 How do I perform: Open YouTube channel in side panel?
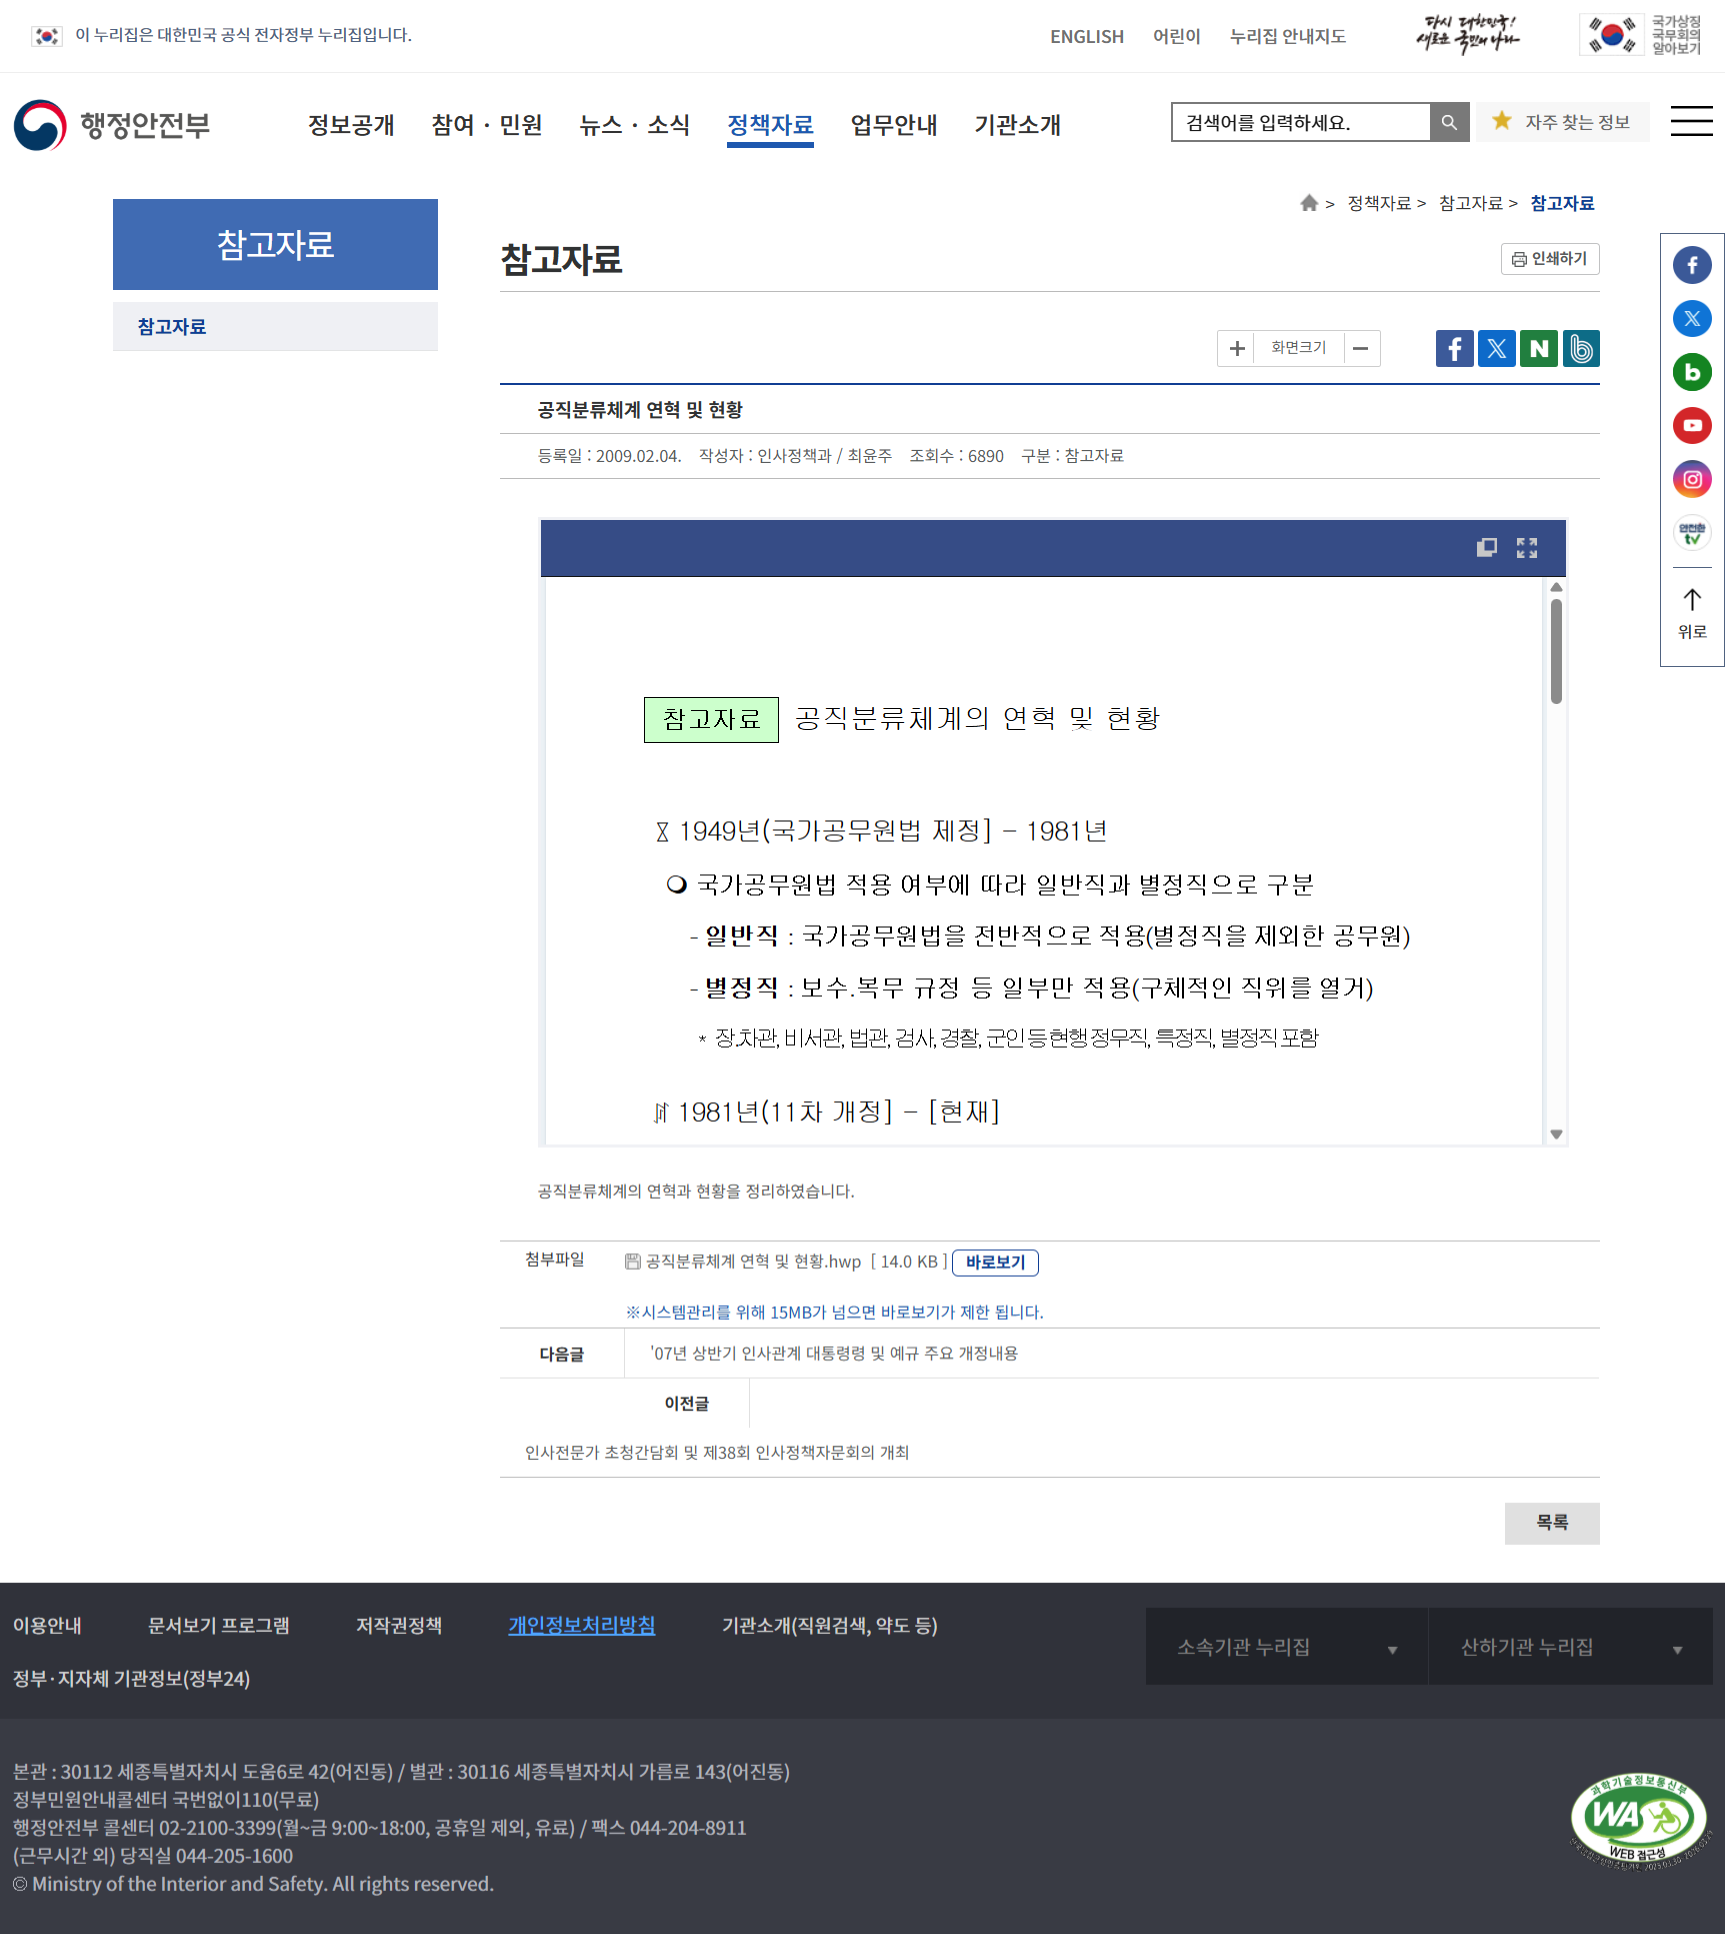[1692, 426]
